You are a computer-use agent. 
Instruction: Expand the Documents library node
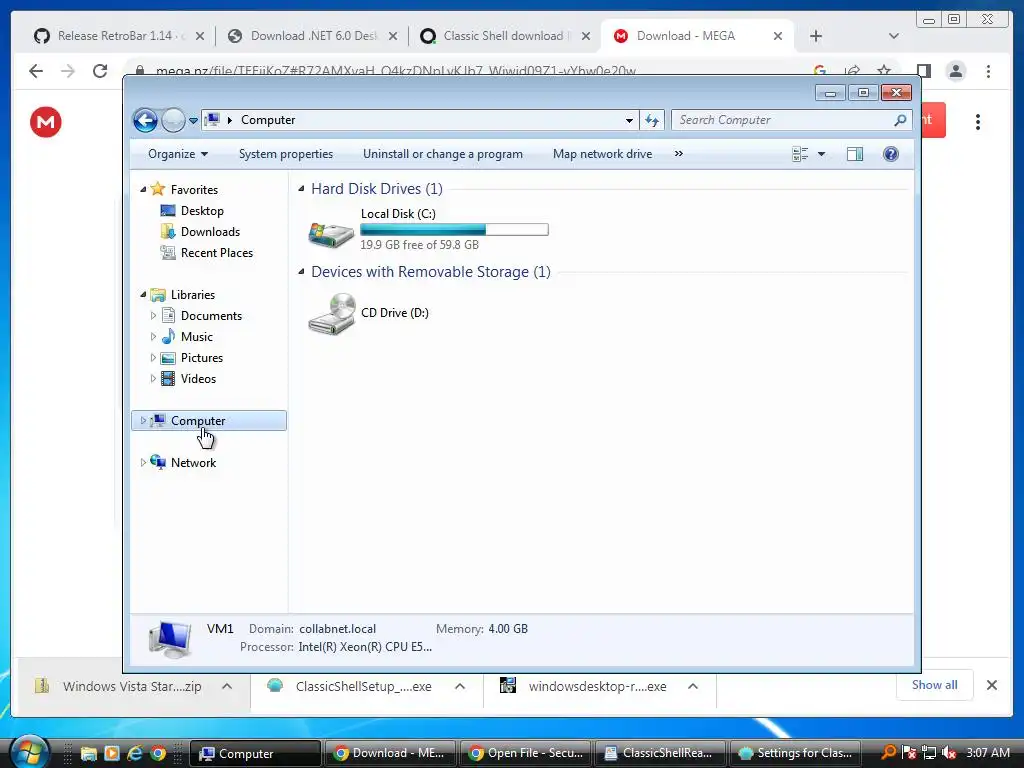coord(153,315)
